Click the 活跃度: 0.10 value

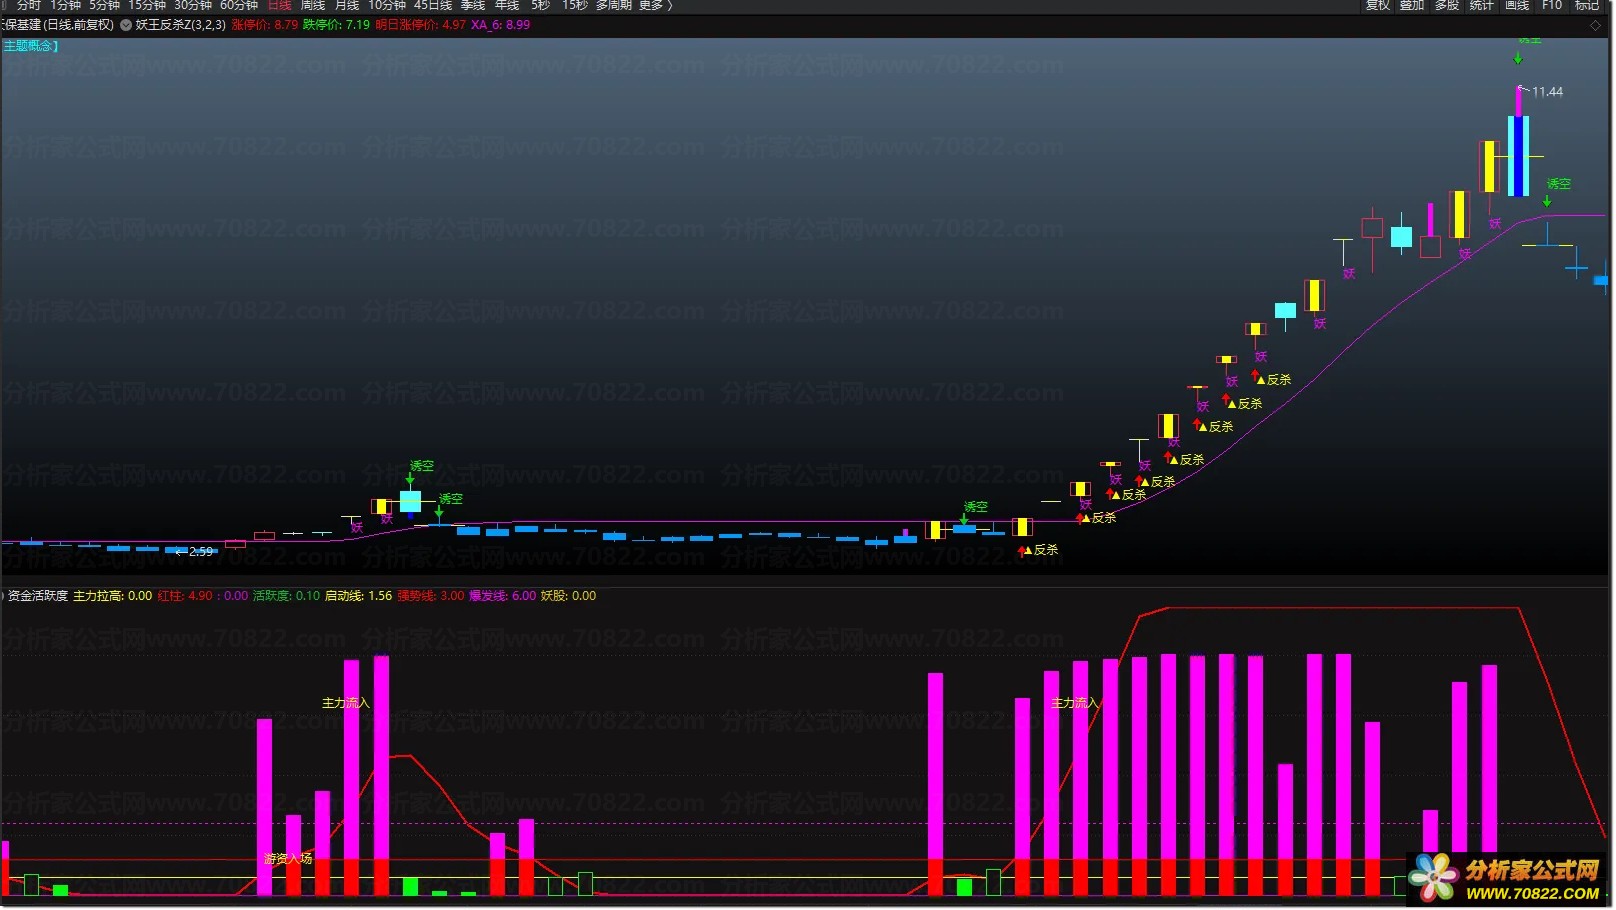coord(287,596)
